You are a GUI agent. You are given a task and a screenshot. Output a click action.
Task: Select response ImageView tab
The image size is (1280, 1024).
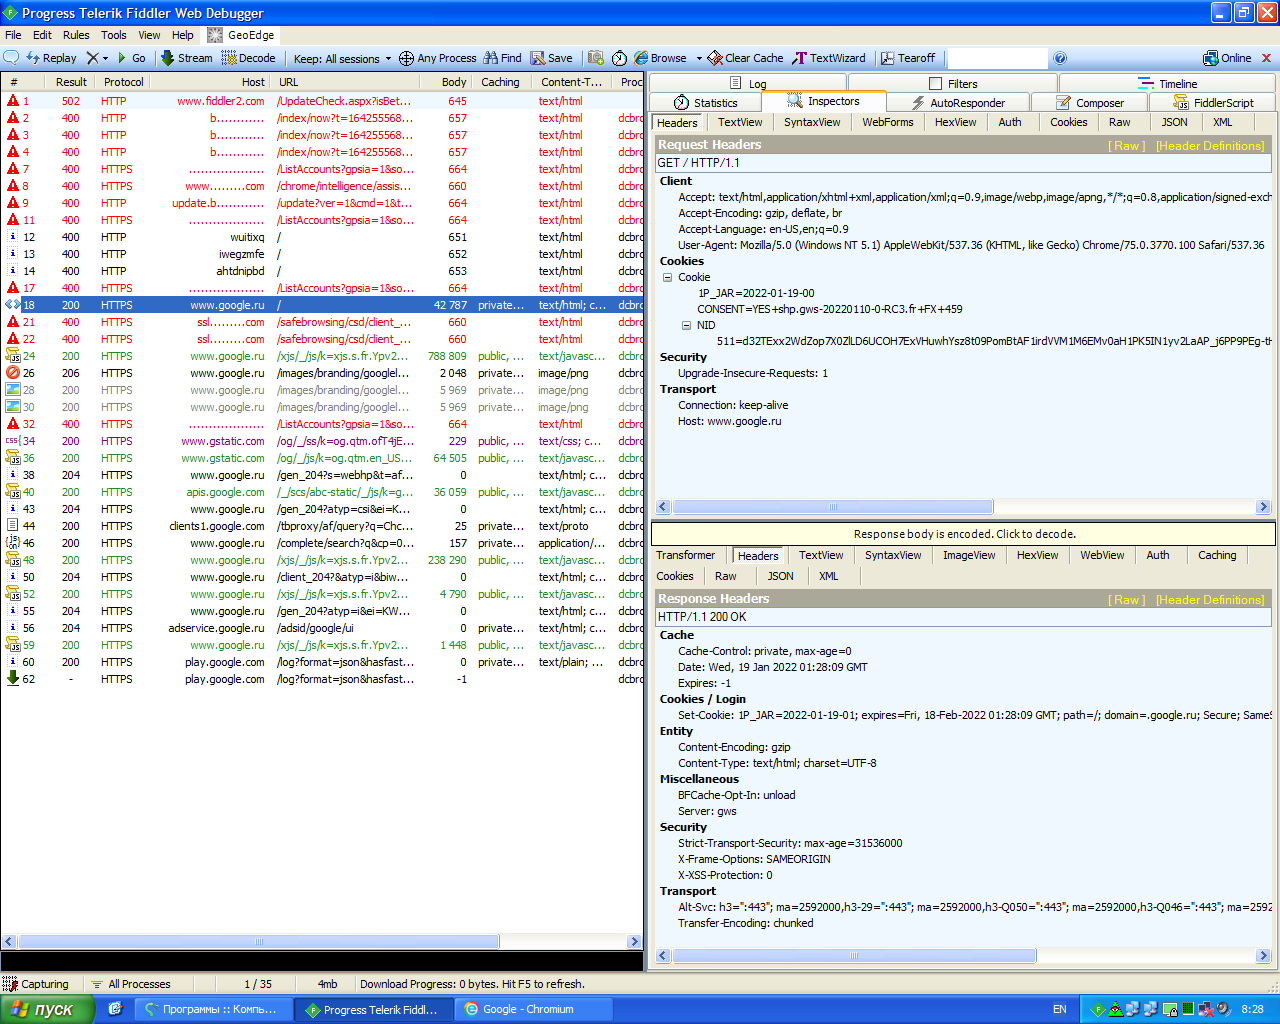coord(969,555)
